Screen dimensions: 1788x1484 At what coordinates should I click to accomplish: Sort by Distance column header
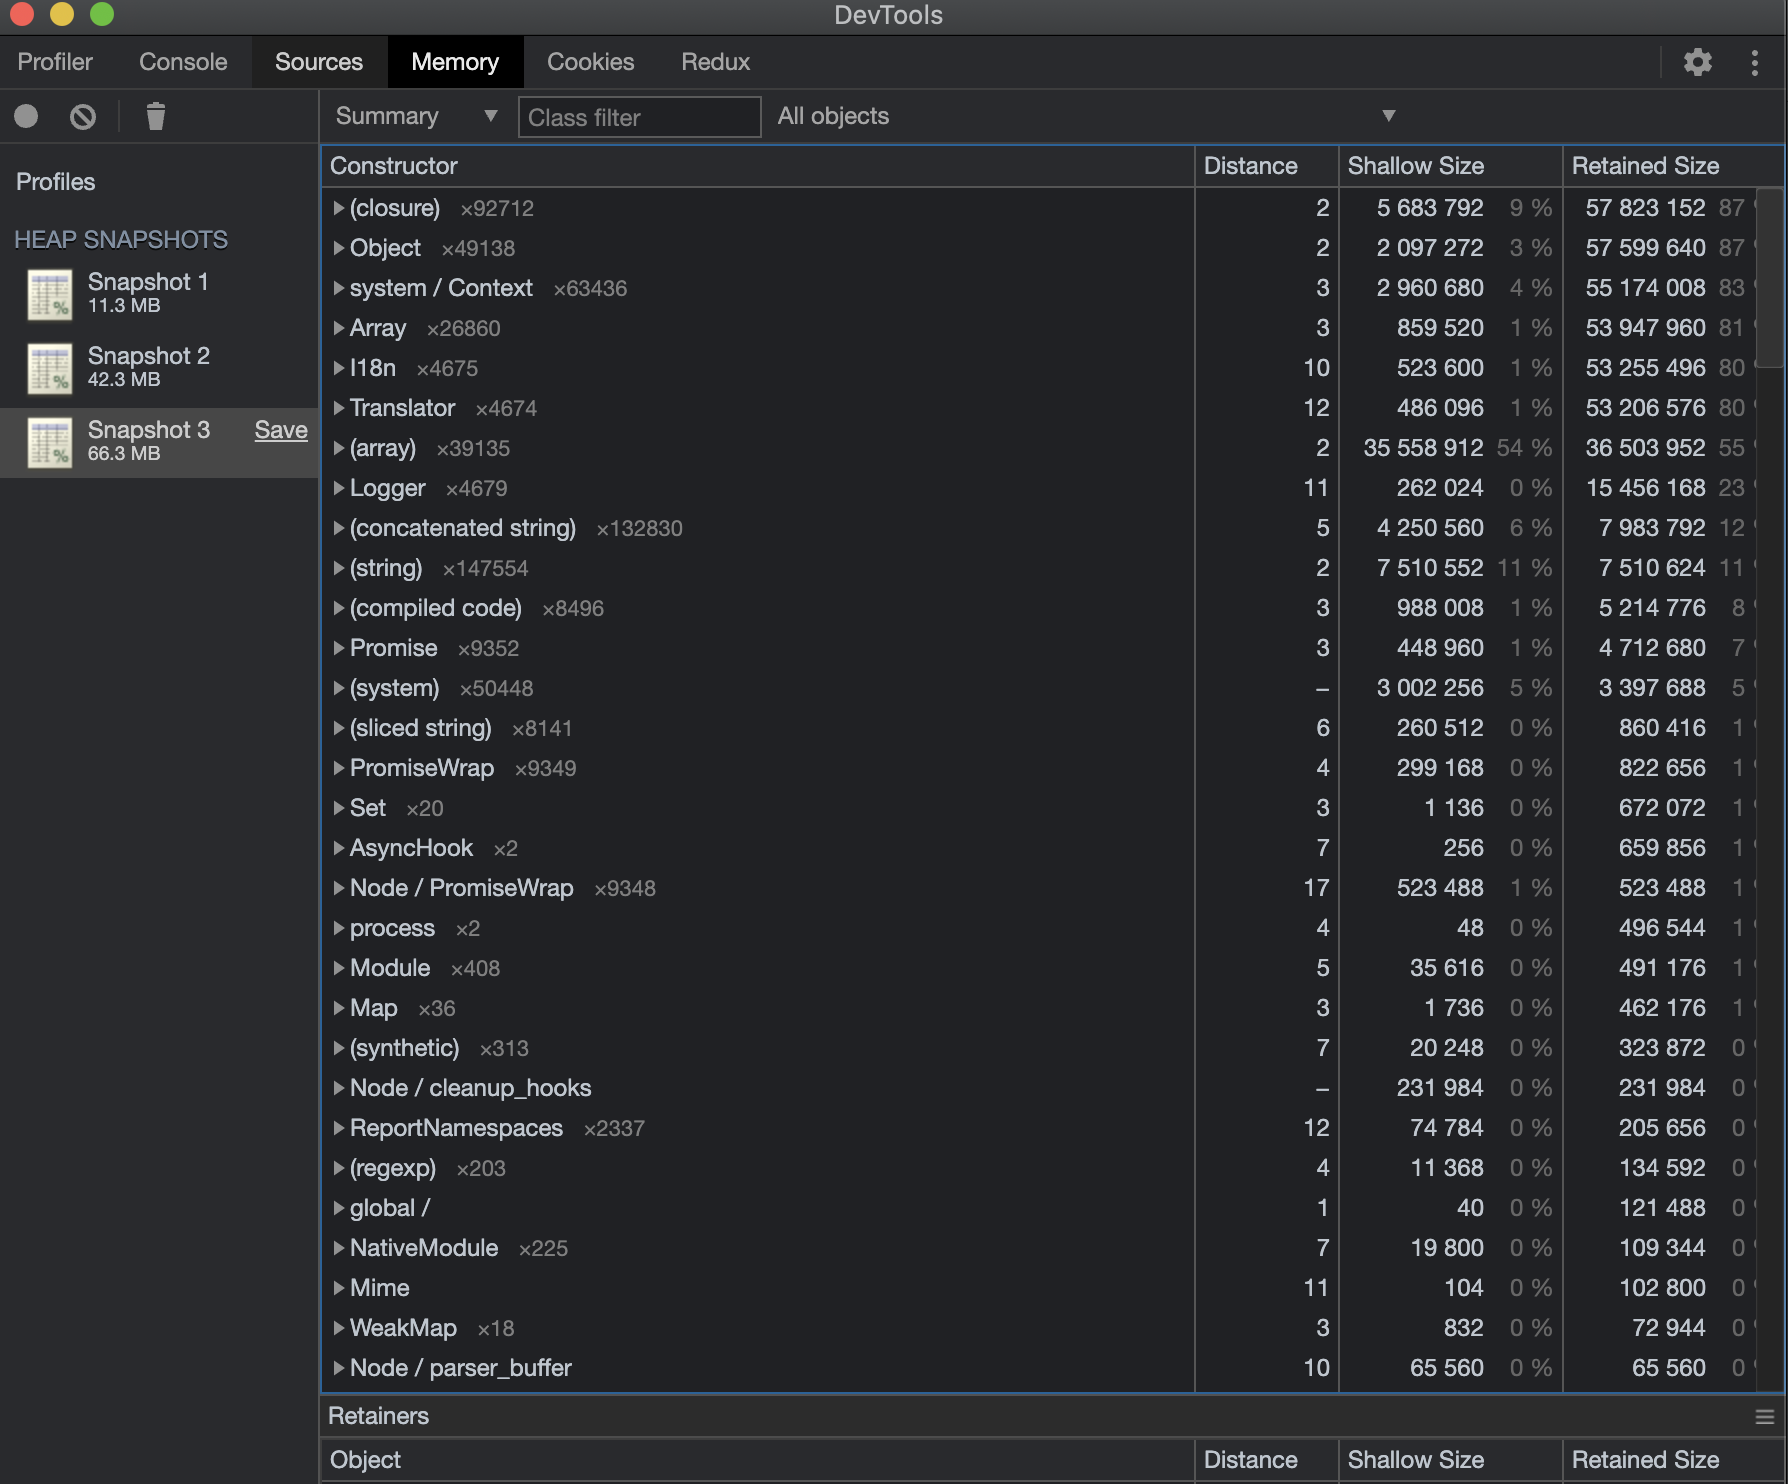[1266, 166]
